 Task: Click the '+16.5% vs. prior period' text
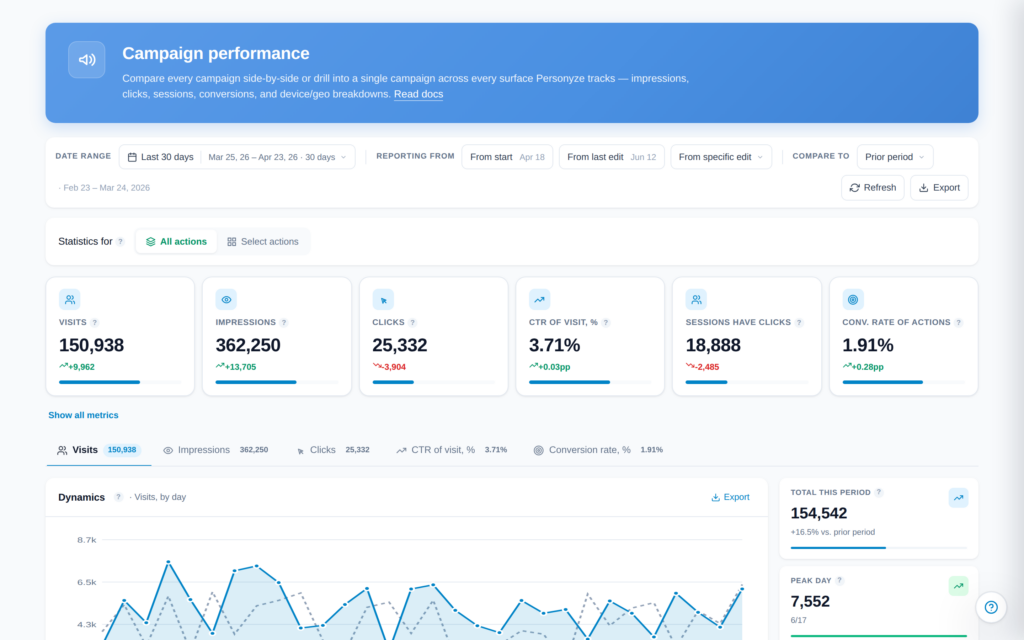(x=833, y=532)
